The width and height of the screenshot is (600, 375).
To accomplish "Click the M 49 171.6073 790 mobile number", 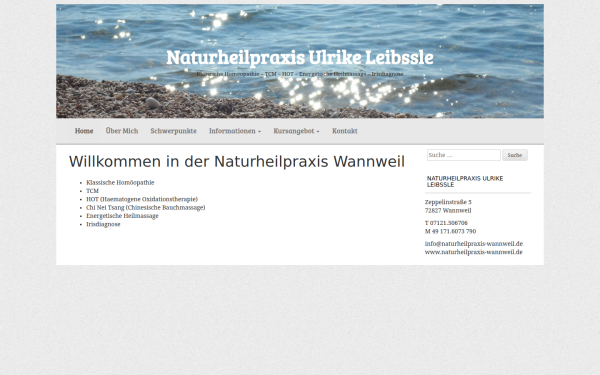I will pos(450,232).
